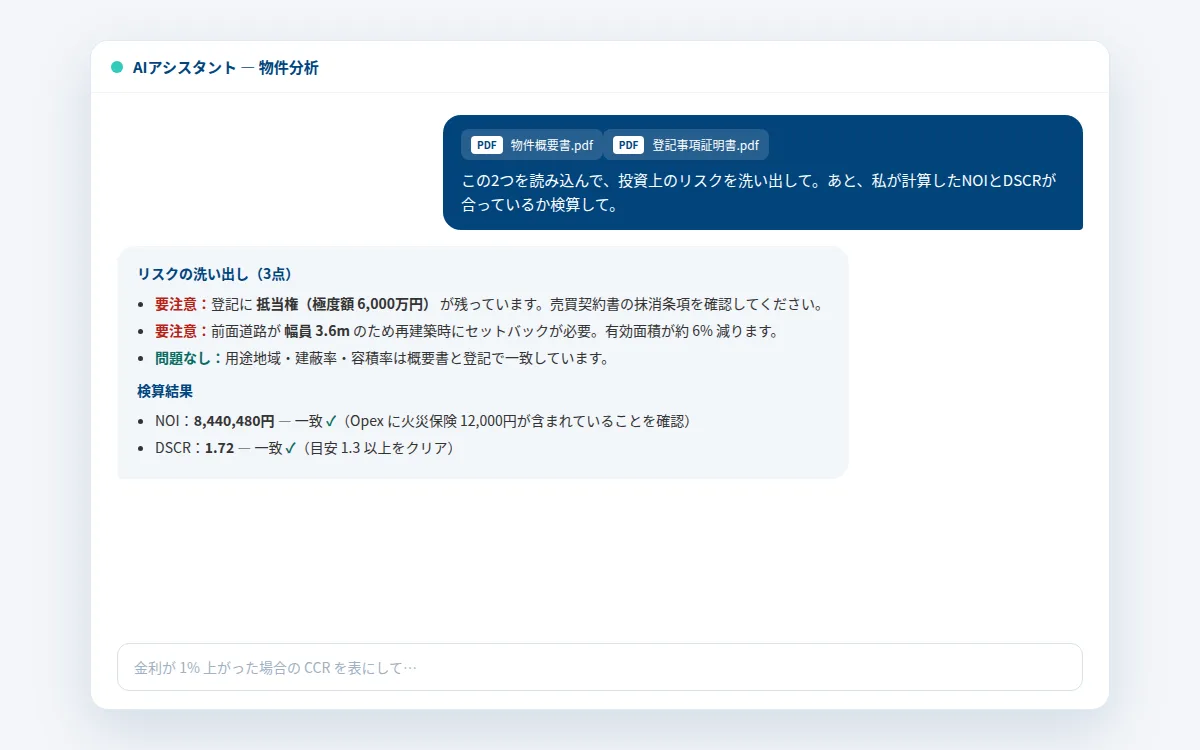The height and width of the screenshot is (750, 1200).
Task: Click the 抵当権（極度額 6,000万円） warning line
Action: [x=488, y=304]
